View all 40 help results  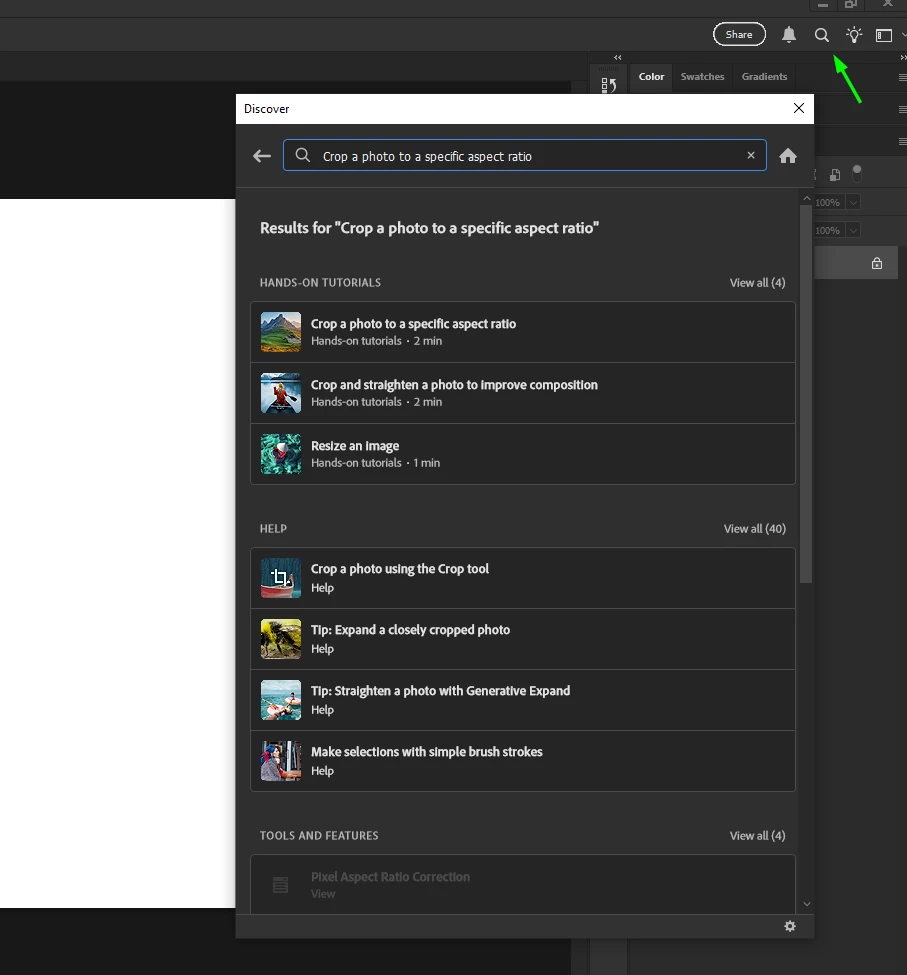point(755,529)
